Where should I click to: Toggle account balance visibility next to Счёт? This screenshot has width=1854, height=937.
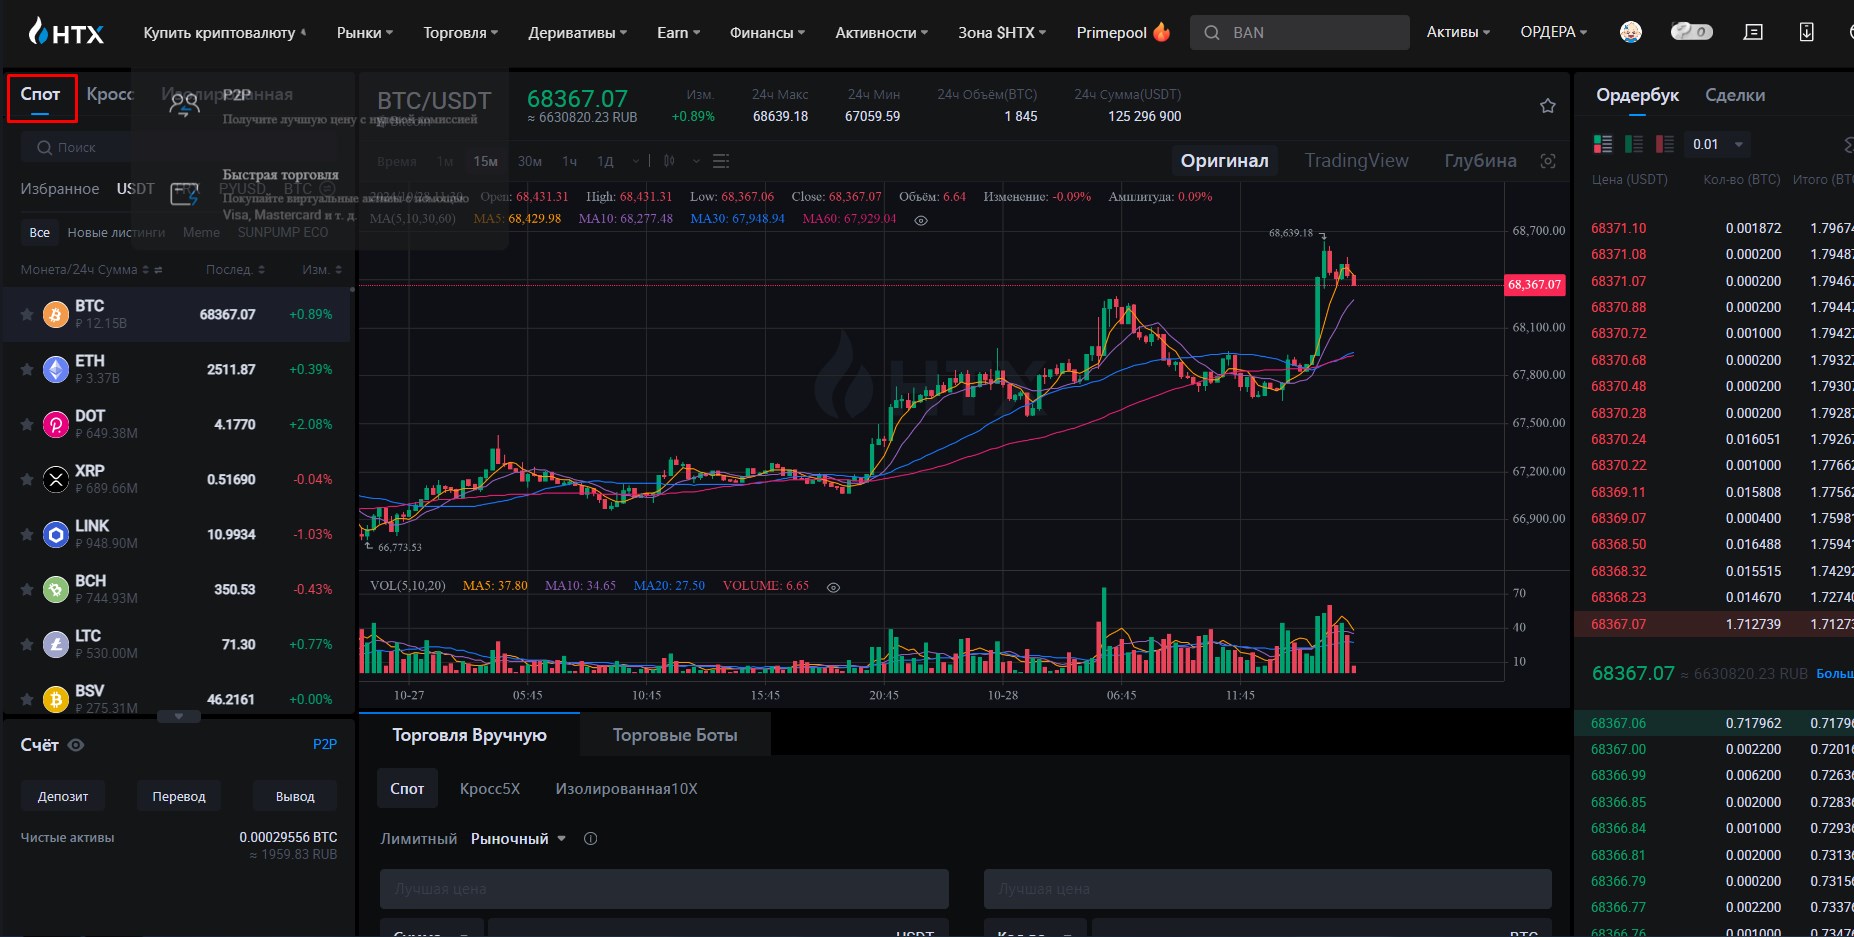click(x=76, y=745)
